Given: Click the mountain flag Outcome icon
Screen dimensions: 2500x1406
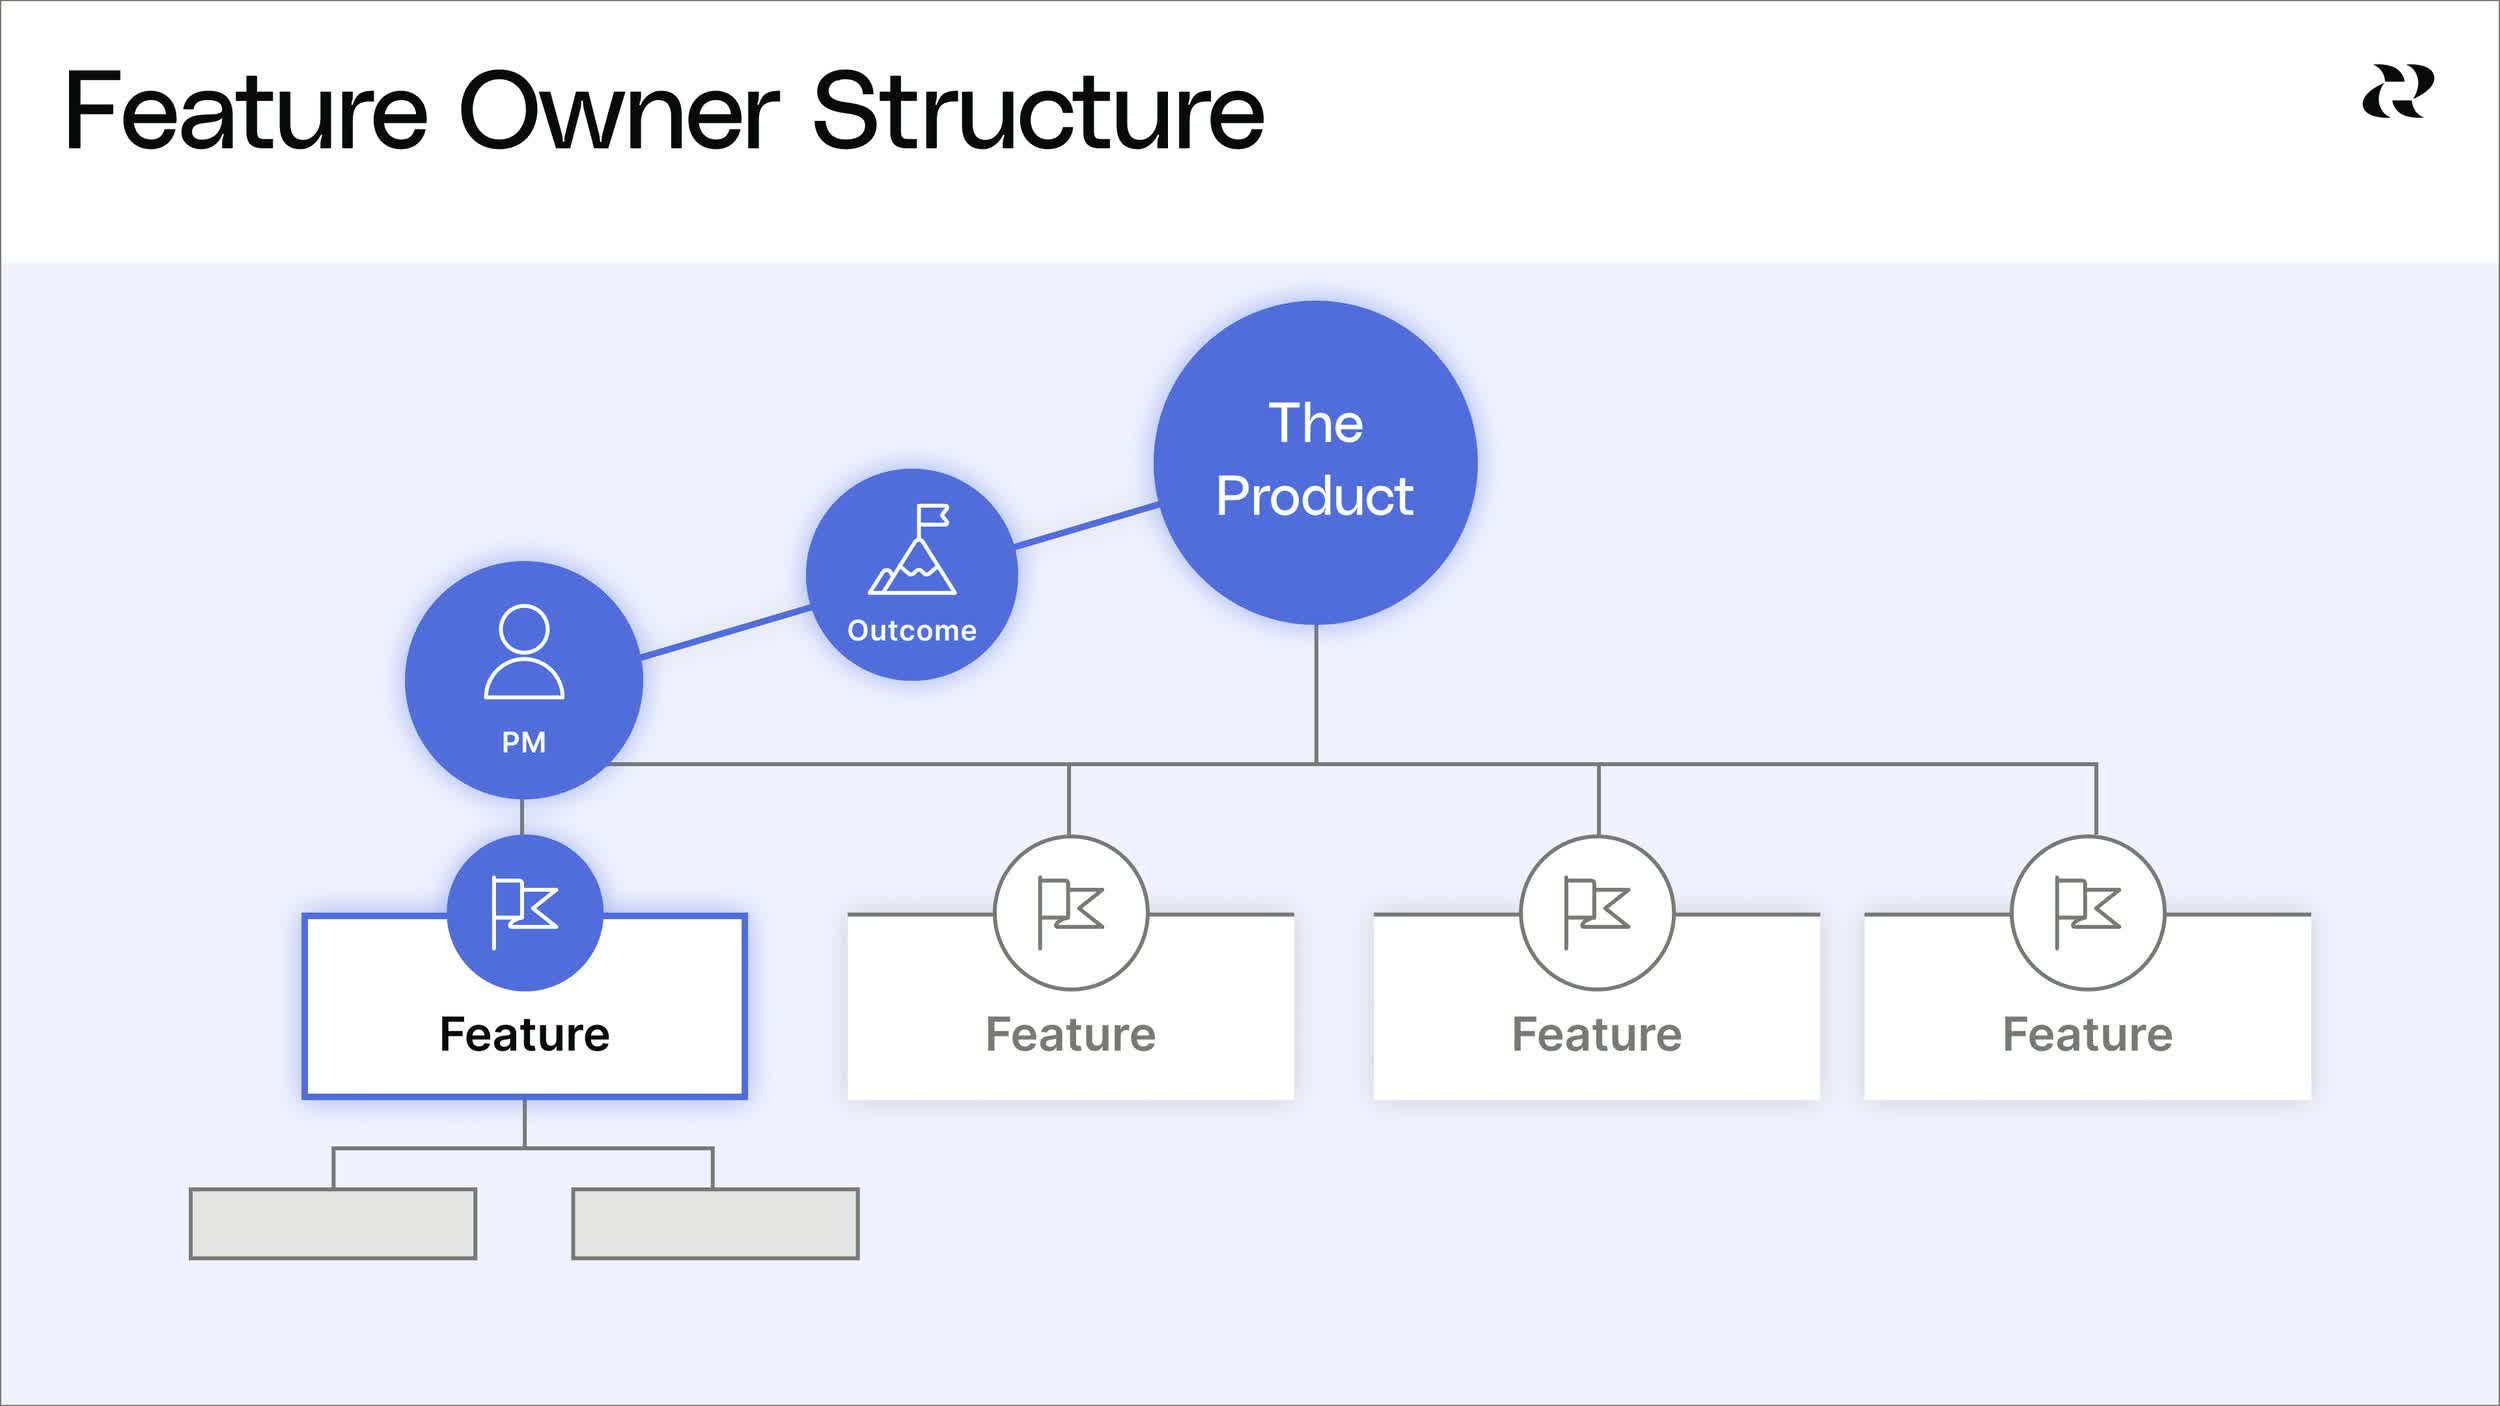Looking at the screenshot, I should (912, 549).
